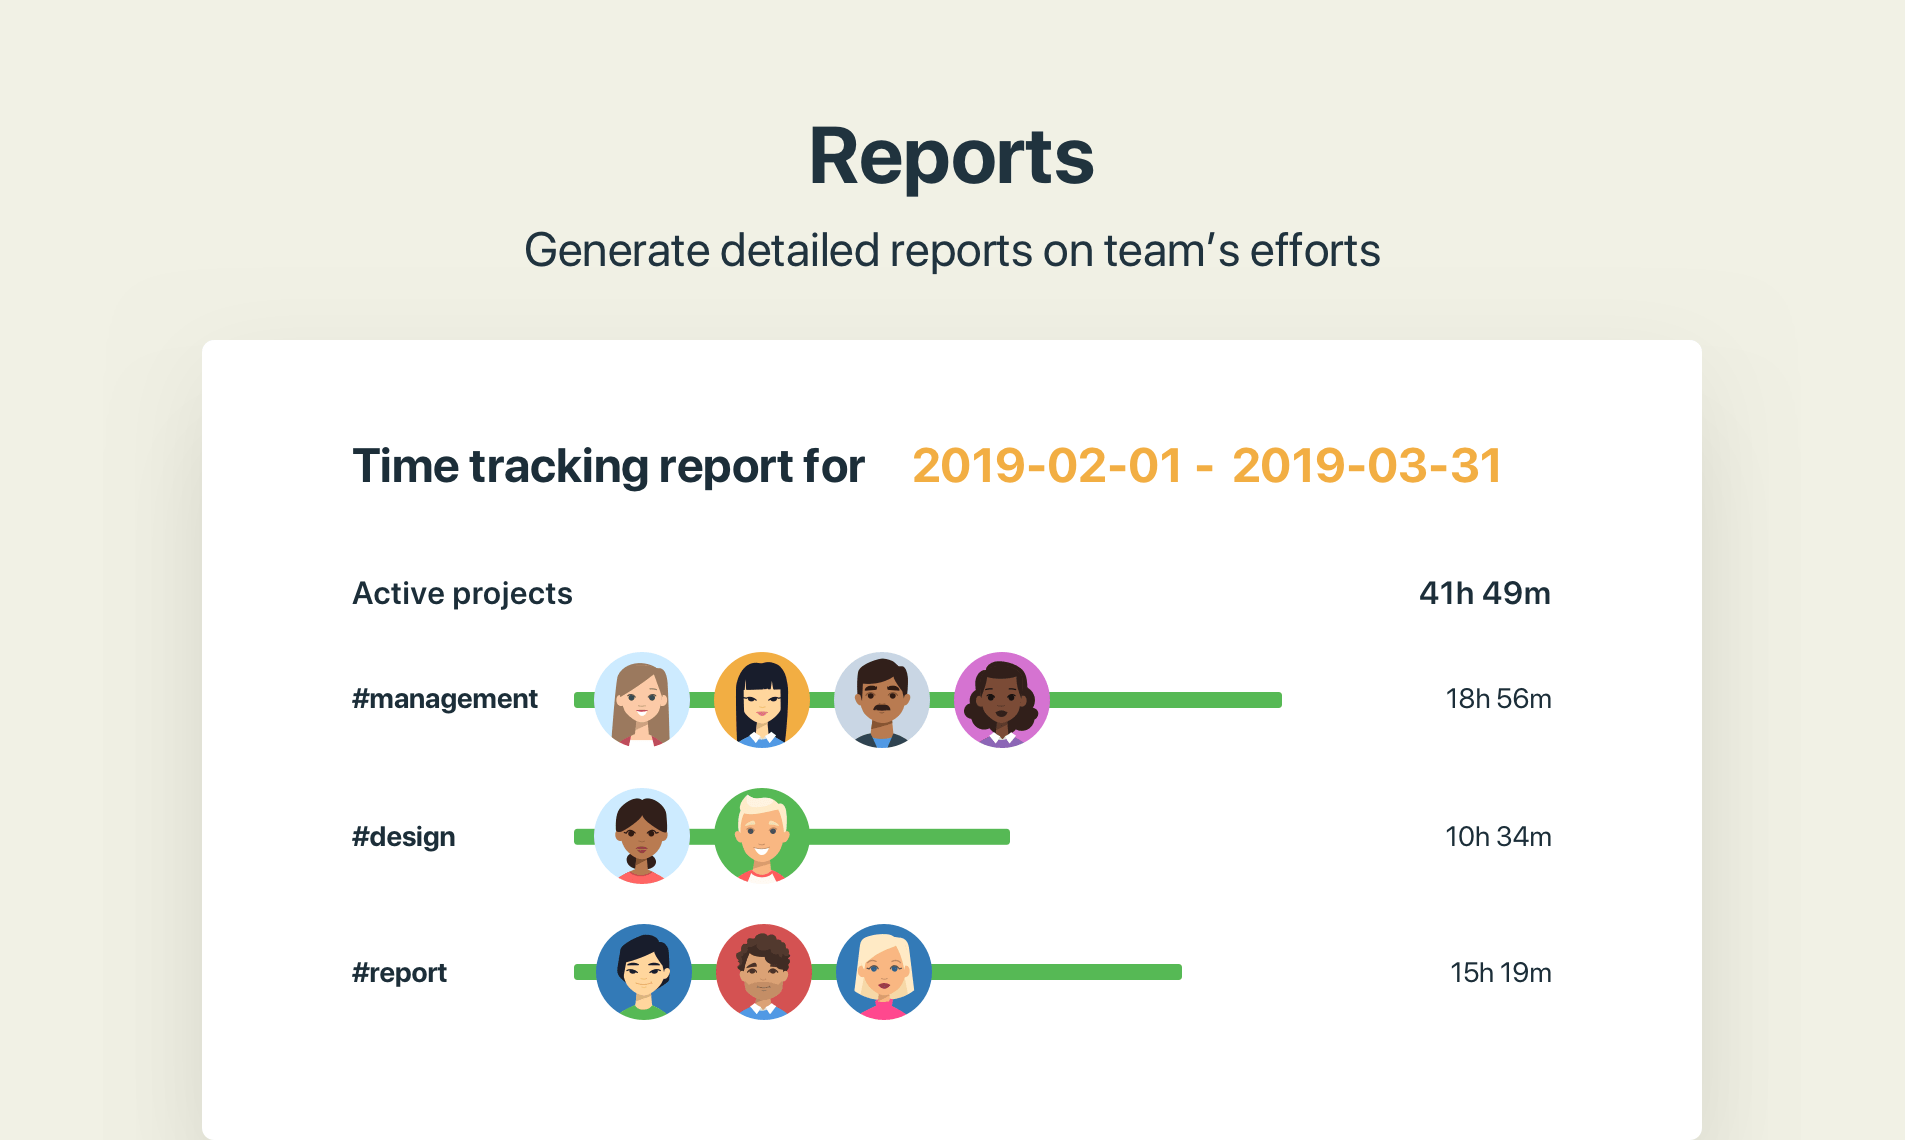The image size is (1905, 1140).
Task: Click the red-circled avatar in #report
Action: coord(764,972)
